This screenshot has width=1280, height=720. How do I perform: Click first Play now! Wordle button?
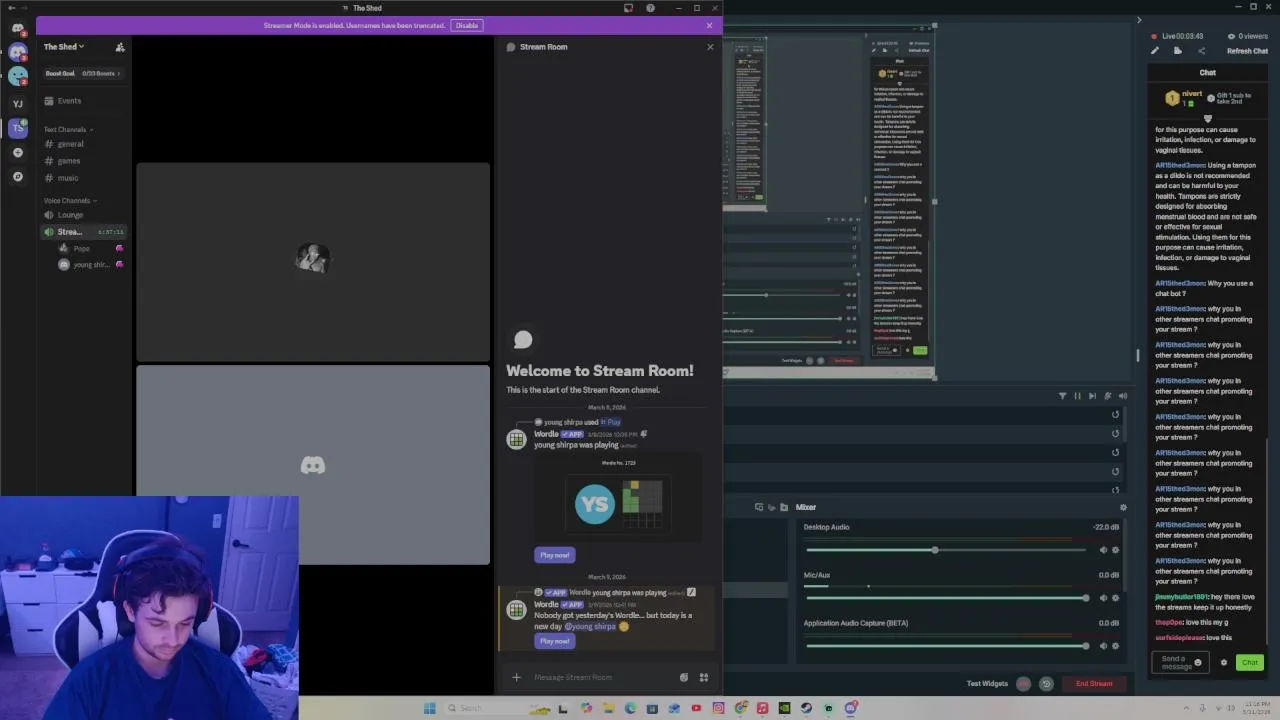coord(555,555)
